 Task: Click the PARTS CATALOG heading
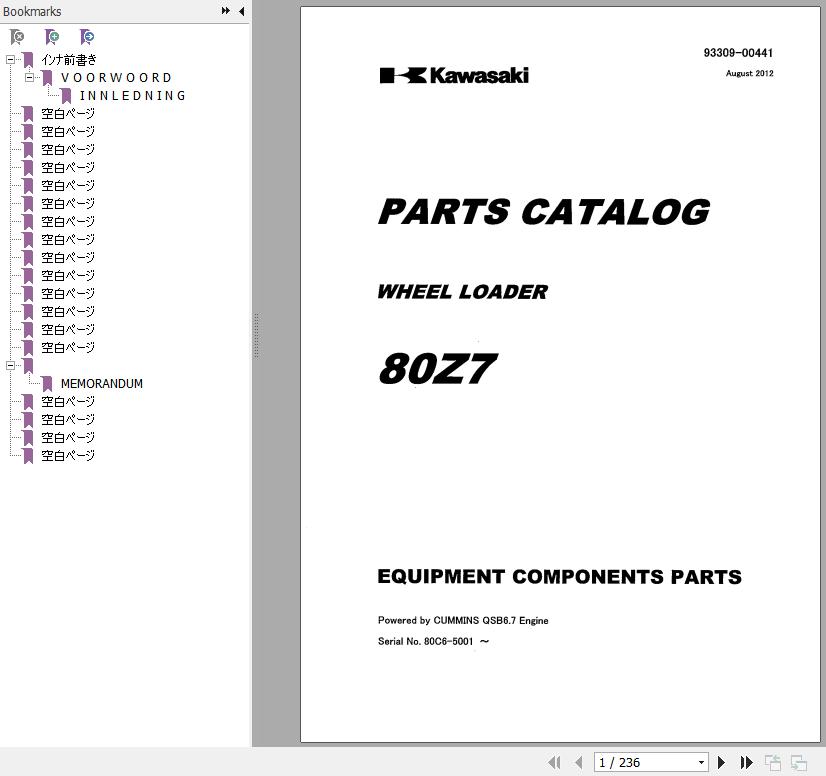[x=544, y=212]
